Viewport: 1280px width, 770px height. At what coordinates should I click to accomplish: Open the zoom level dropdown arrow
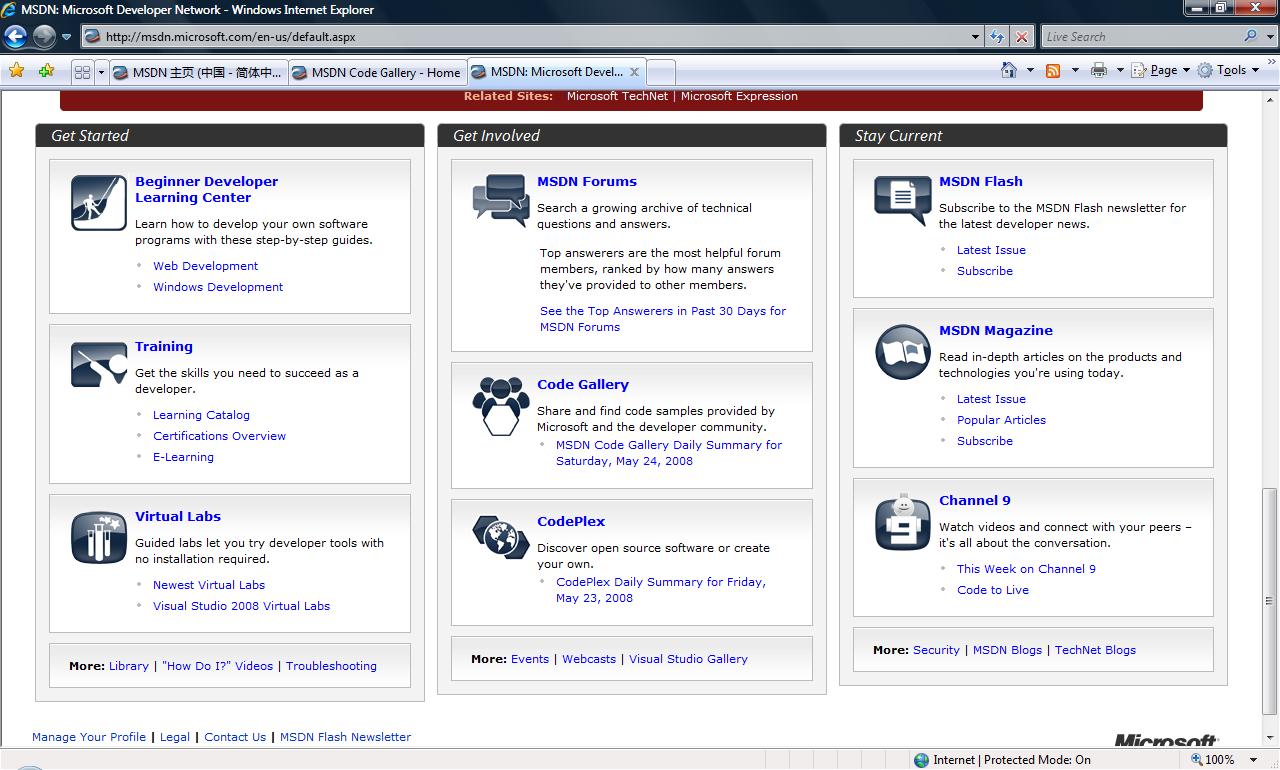(1254, 760)
